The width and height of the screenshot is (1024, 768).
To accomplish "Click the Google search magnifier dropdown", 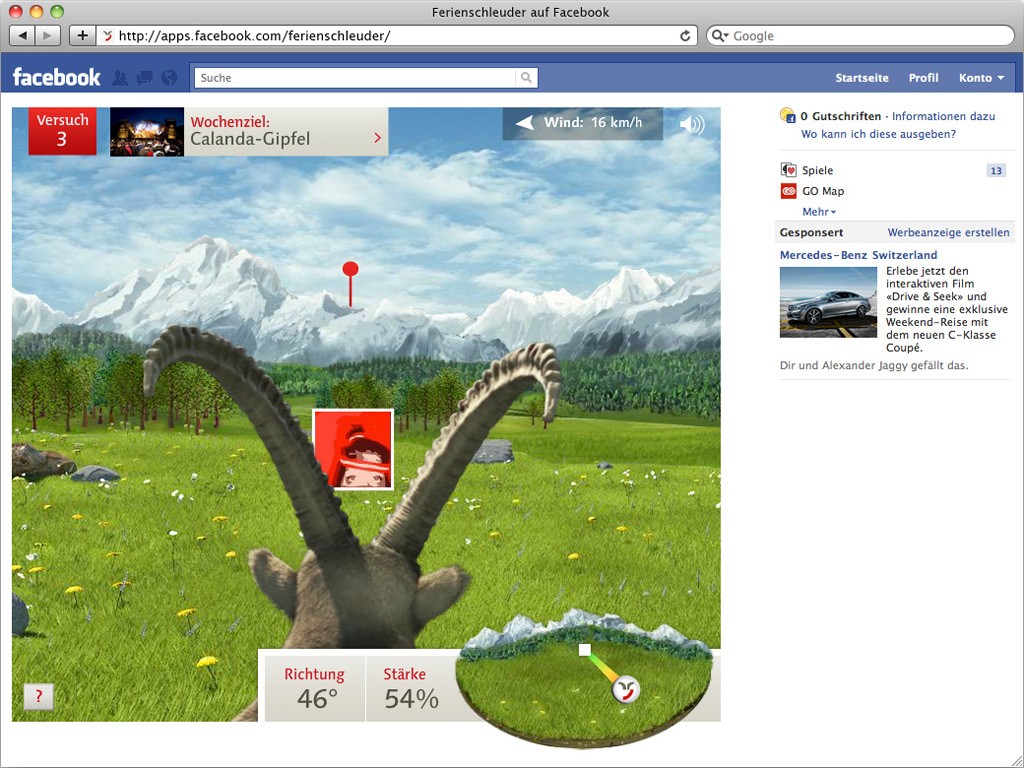I will pyautogui.click(x=720, y=35).
